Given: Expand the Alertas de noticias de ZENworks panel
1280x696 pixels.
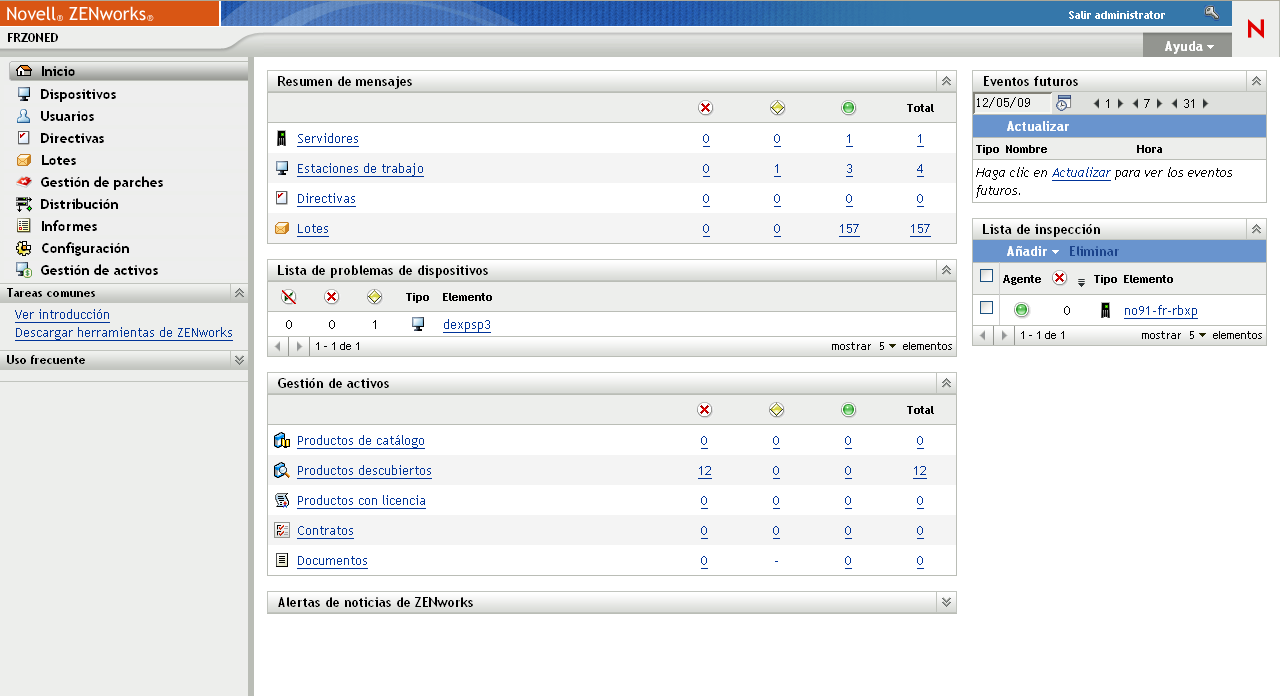Looking at the screenshot, I should [x=946, y=602].
